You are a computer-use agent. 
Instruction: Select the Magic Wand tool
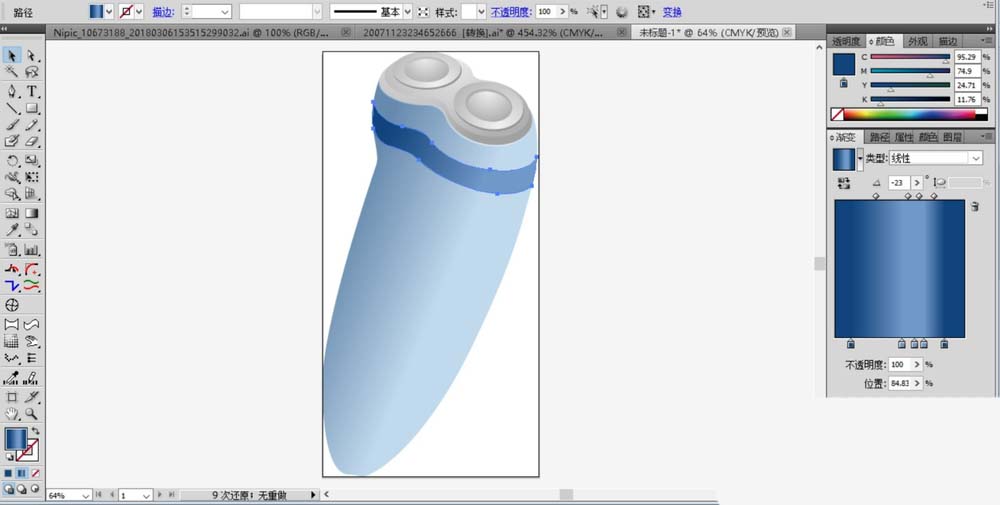tap(12, 72)
